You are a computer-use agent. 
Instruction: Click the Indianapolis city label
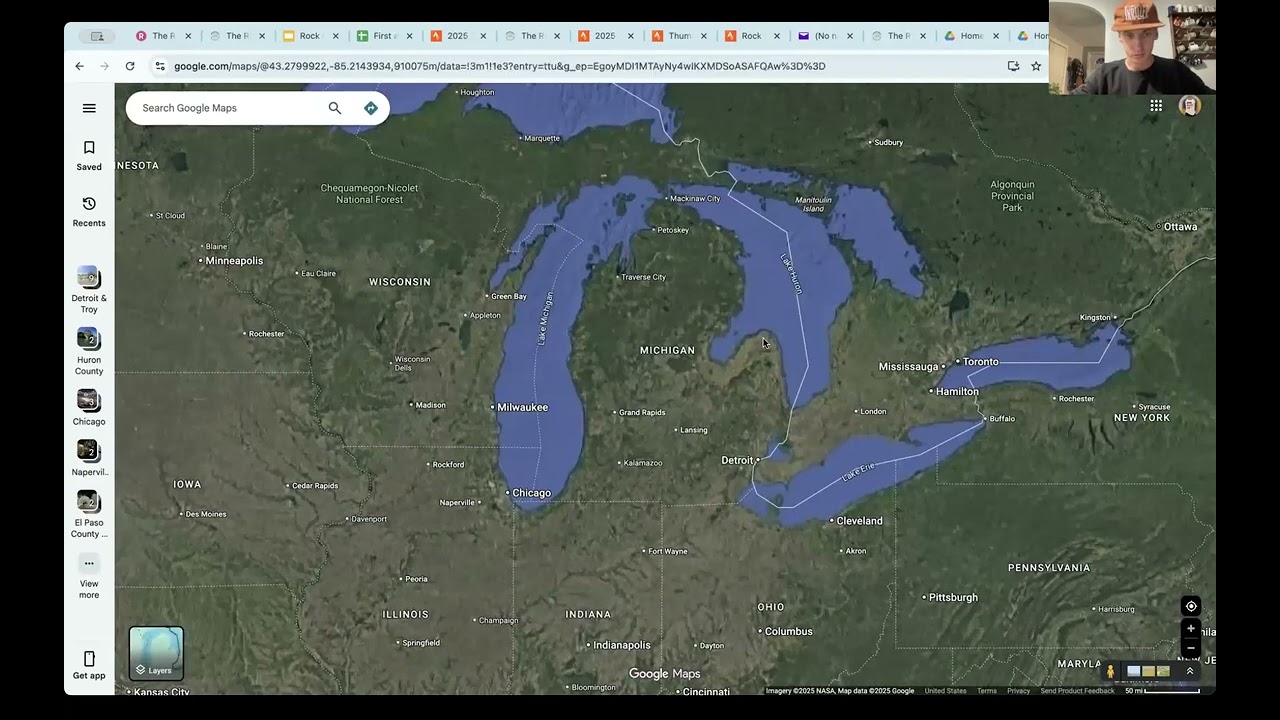click(x=621, y=646)
